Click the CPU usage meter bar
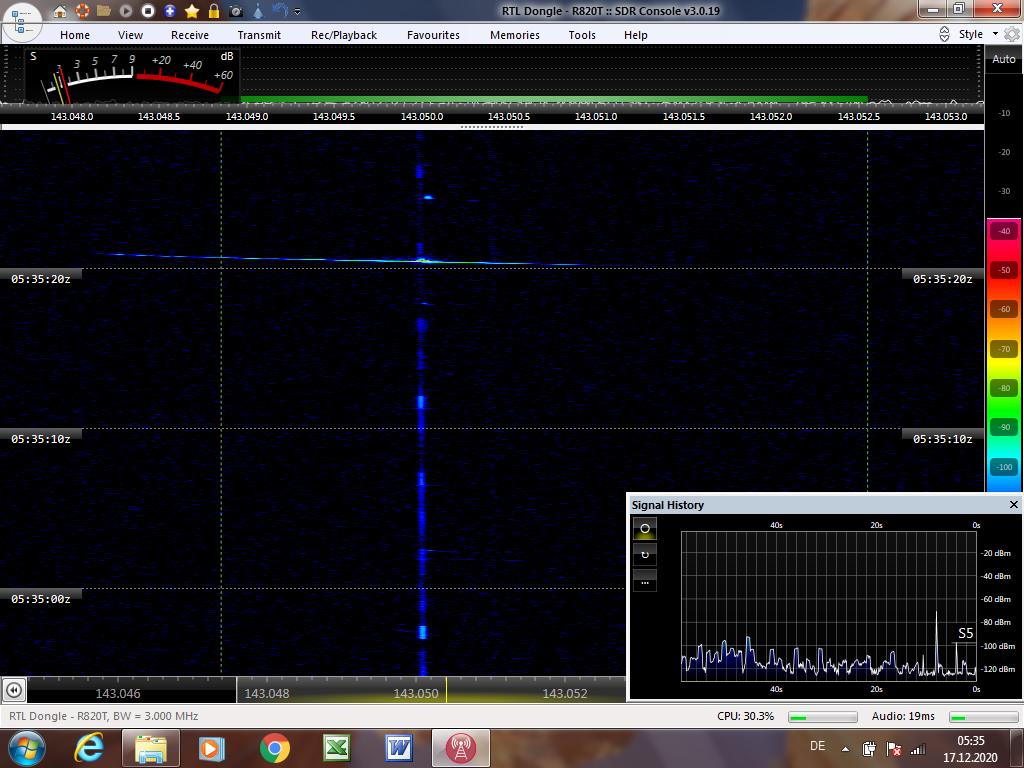1024x768 pixels. (x=822, y=717)
